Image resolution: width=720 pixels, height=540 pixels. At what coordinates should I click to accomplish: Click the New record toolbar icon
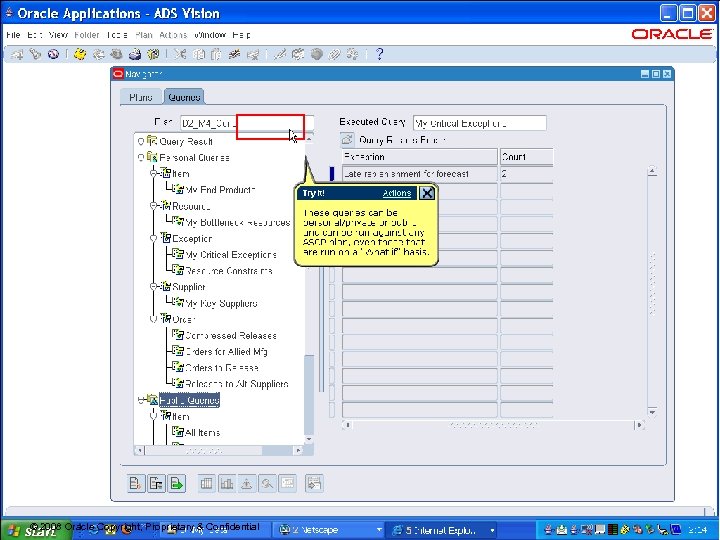[x=17, y=54]
